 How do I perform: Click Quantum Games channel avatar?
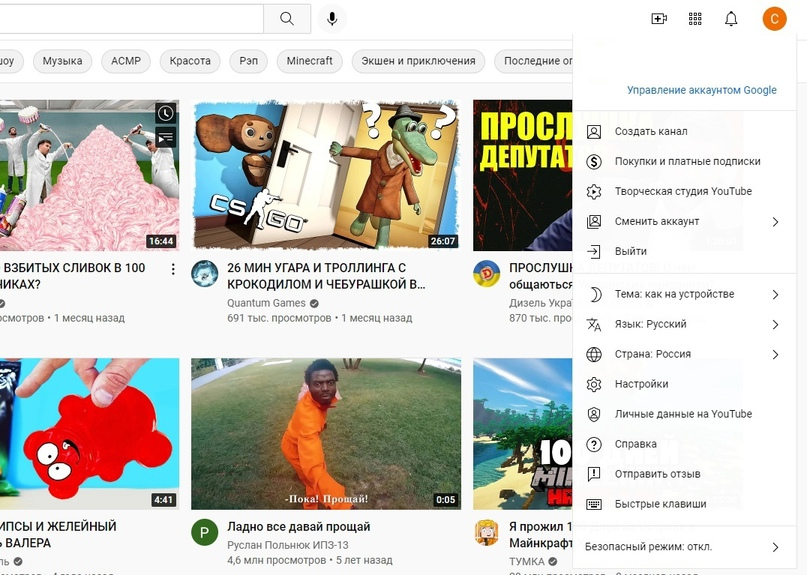(x=204, y=273)
